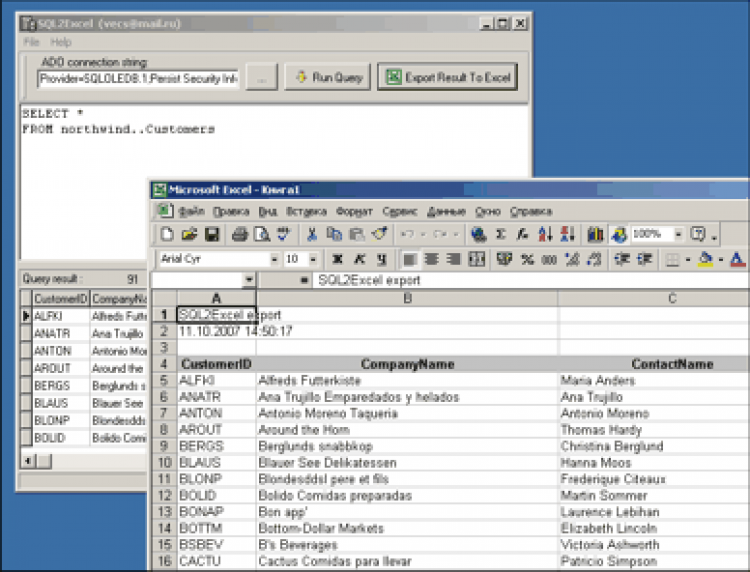Screen dimensions: 750x572
Task: Open the Arial Cyr font dropdown
Action: click(274, 259)
